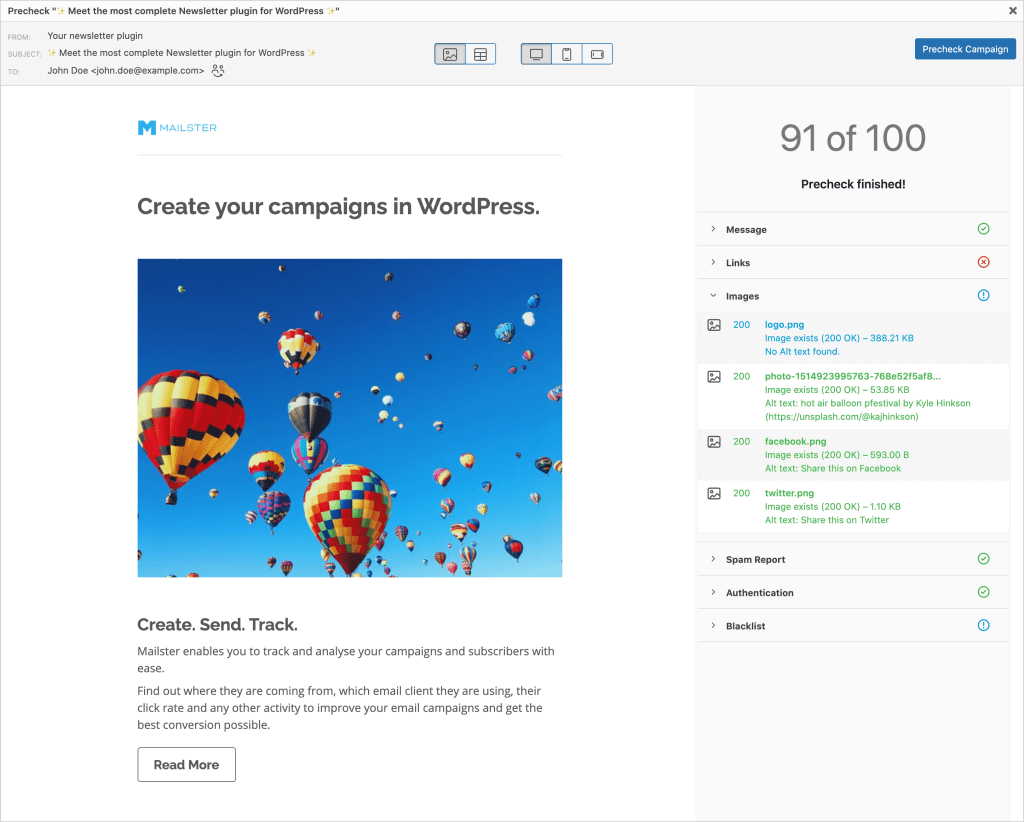Click the image icon next to twitter.png

[714, 493]
